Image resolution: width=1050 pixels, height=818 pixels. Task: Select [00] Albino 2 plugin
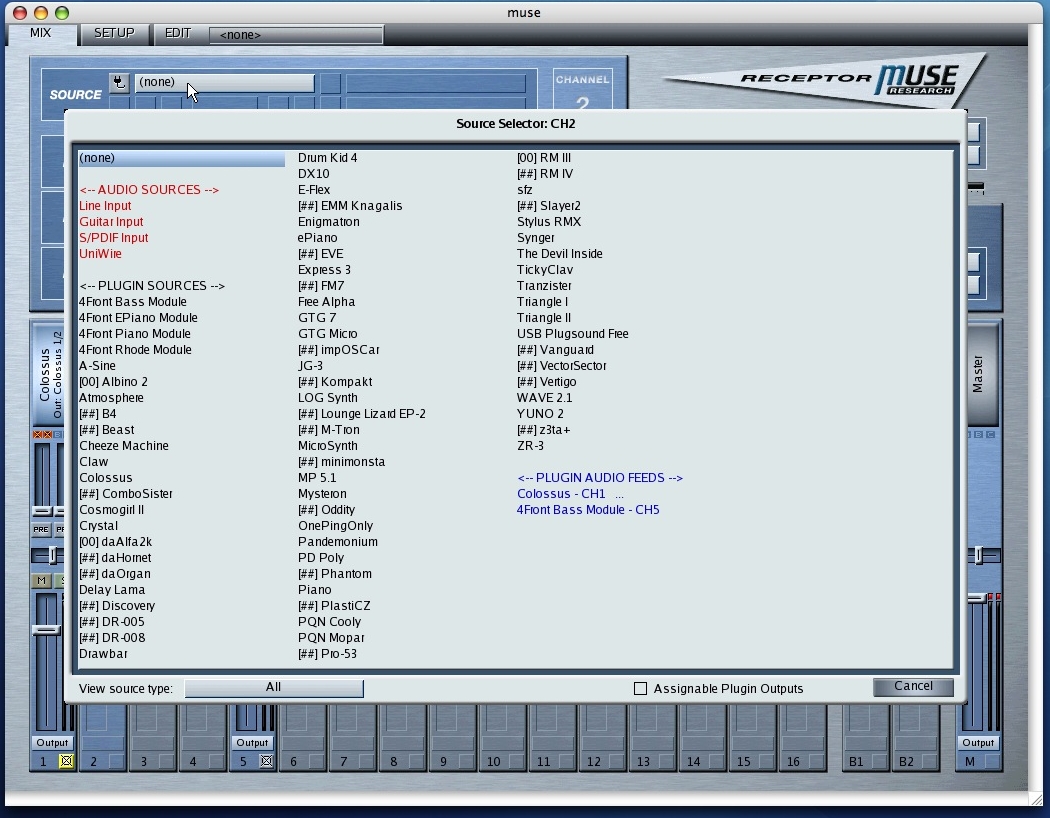point(113,382)
